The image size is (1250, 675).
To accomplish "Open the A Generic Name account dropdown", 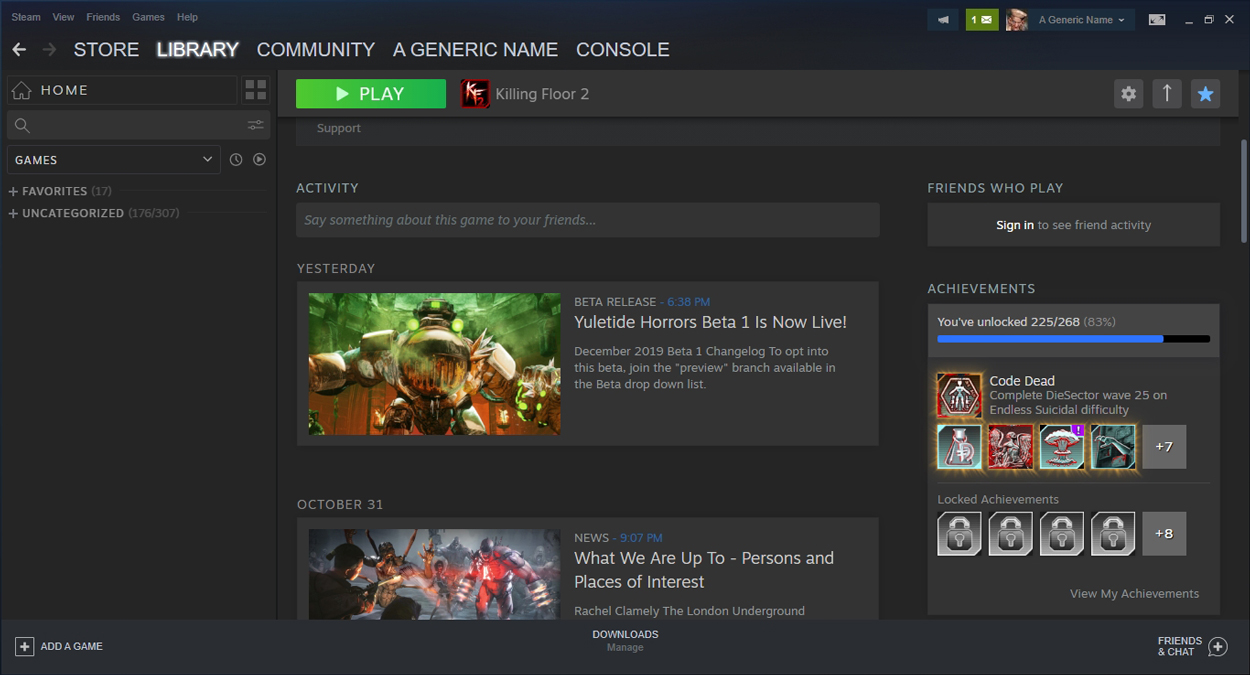I will [1081, 19].
